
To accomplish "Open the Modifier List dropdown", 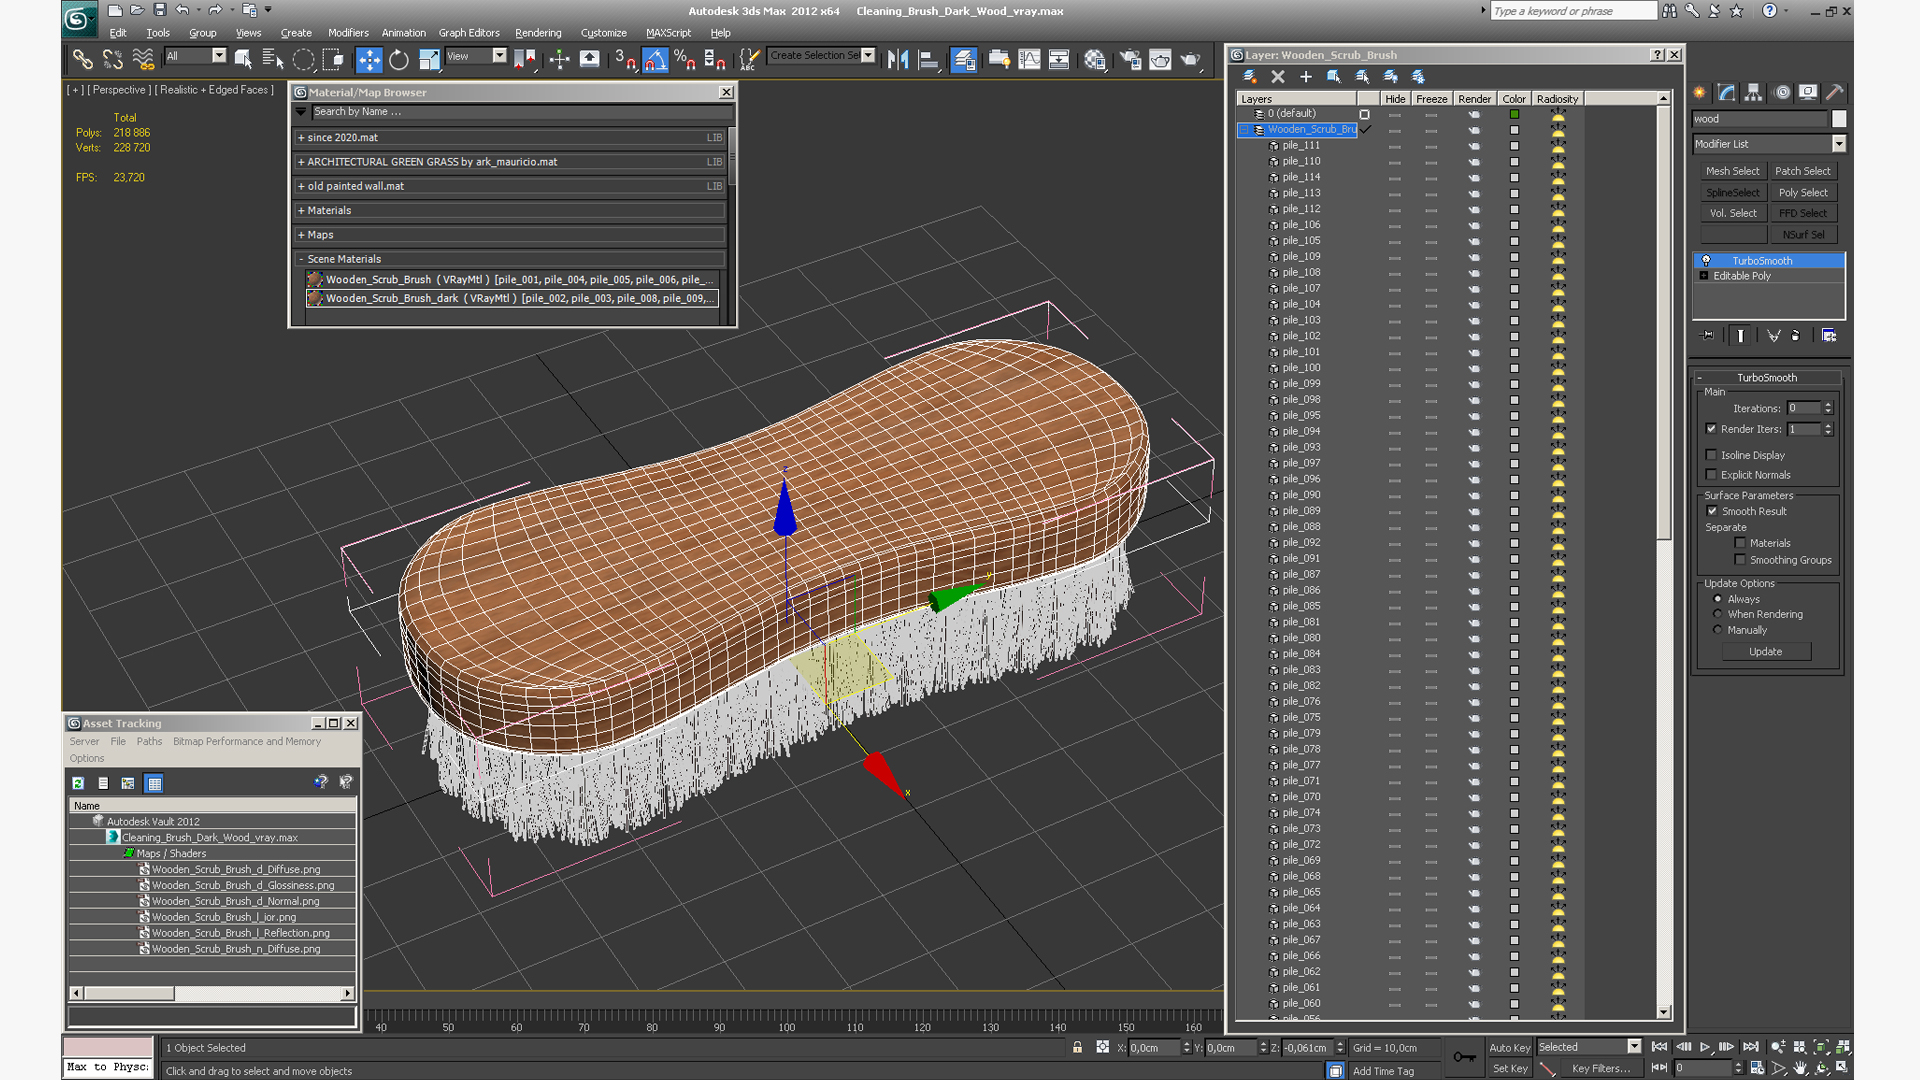I will pyautogui.click(x=1838, y=144).
